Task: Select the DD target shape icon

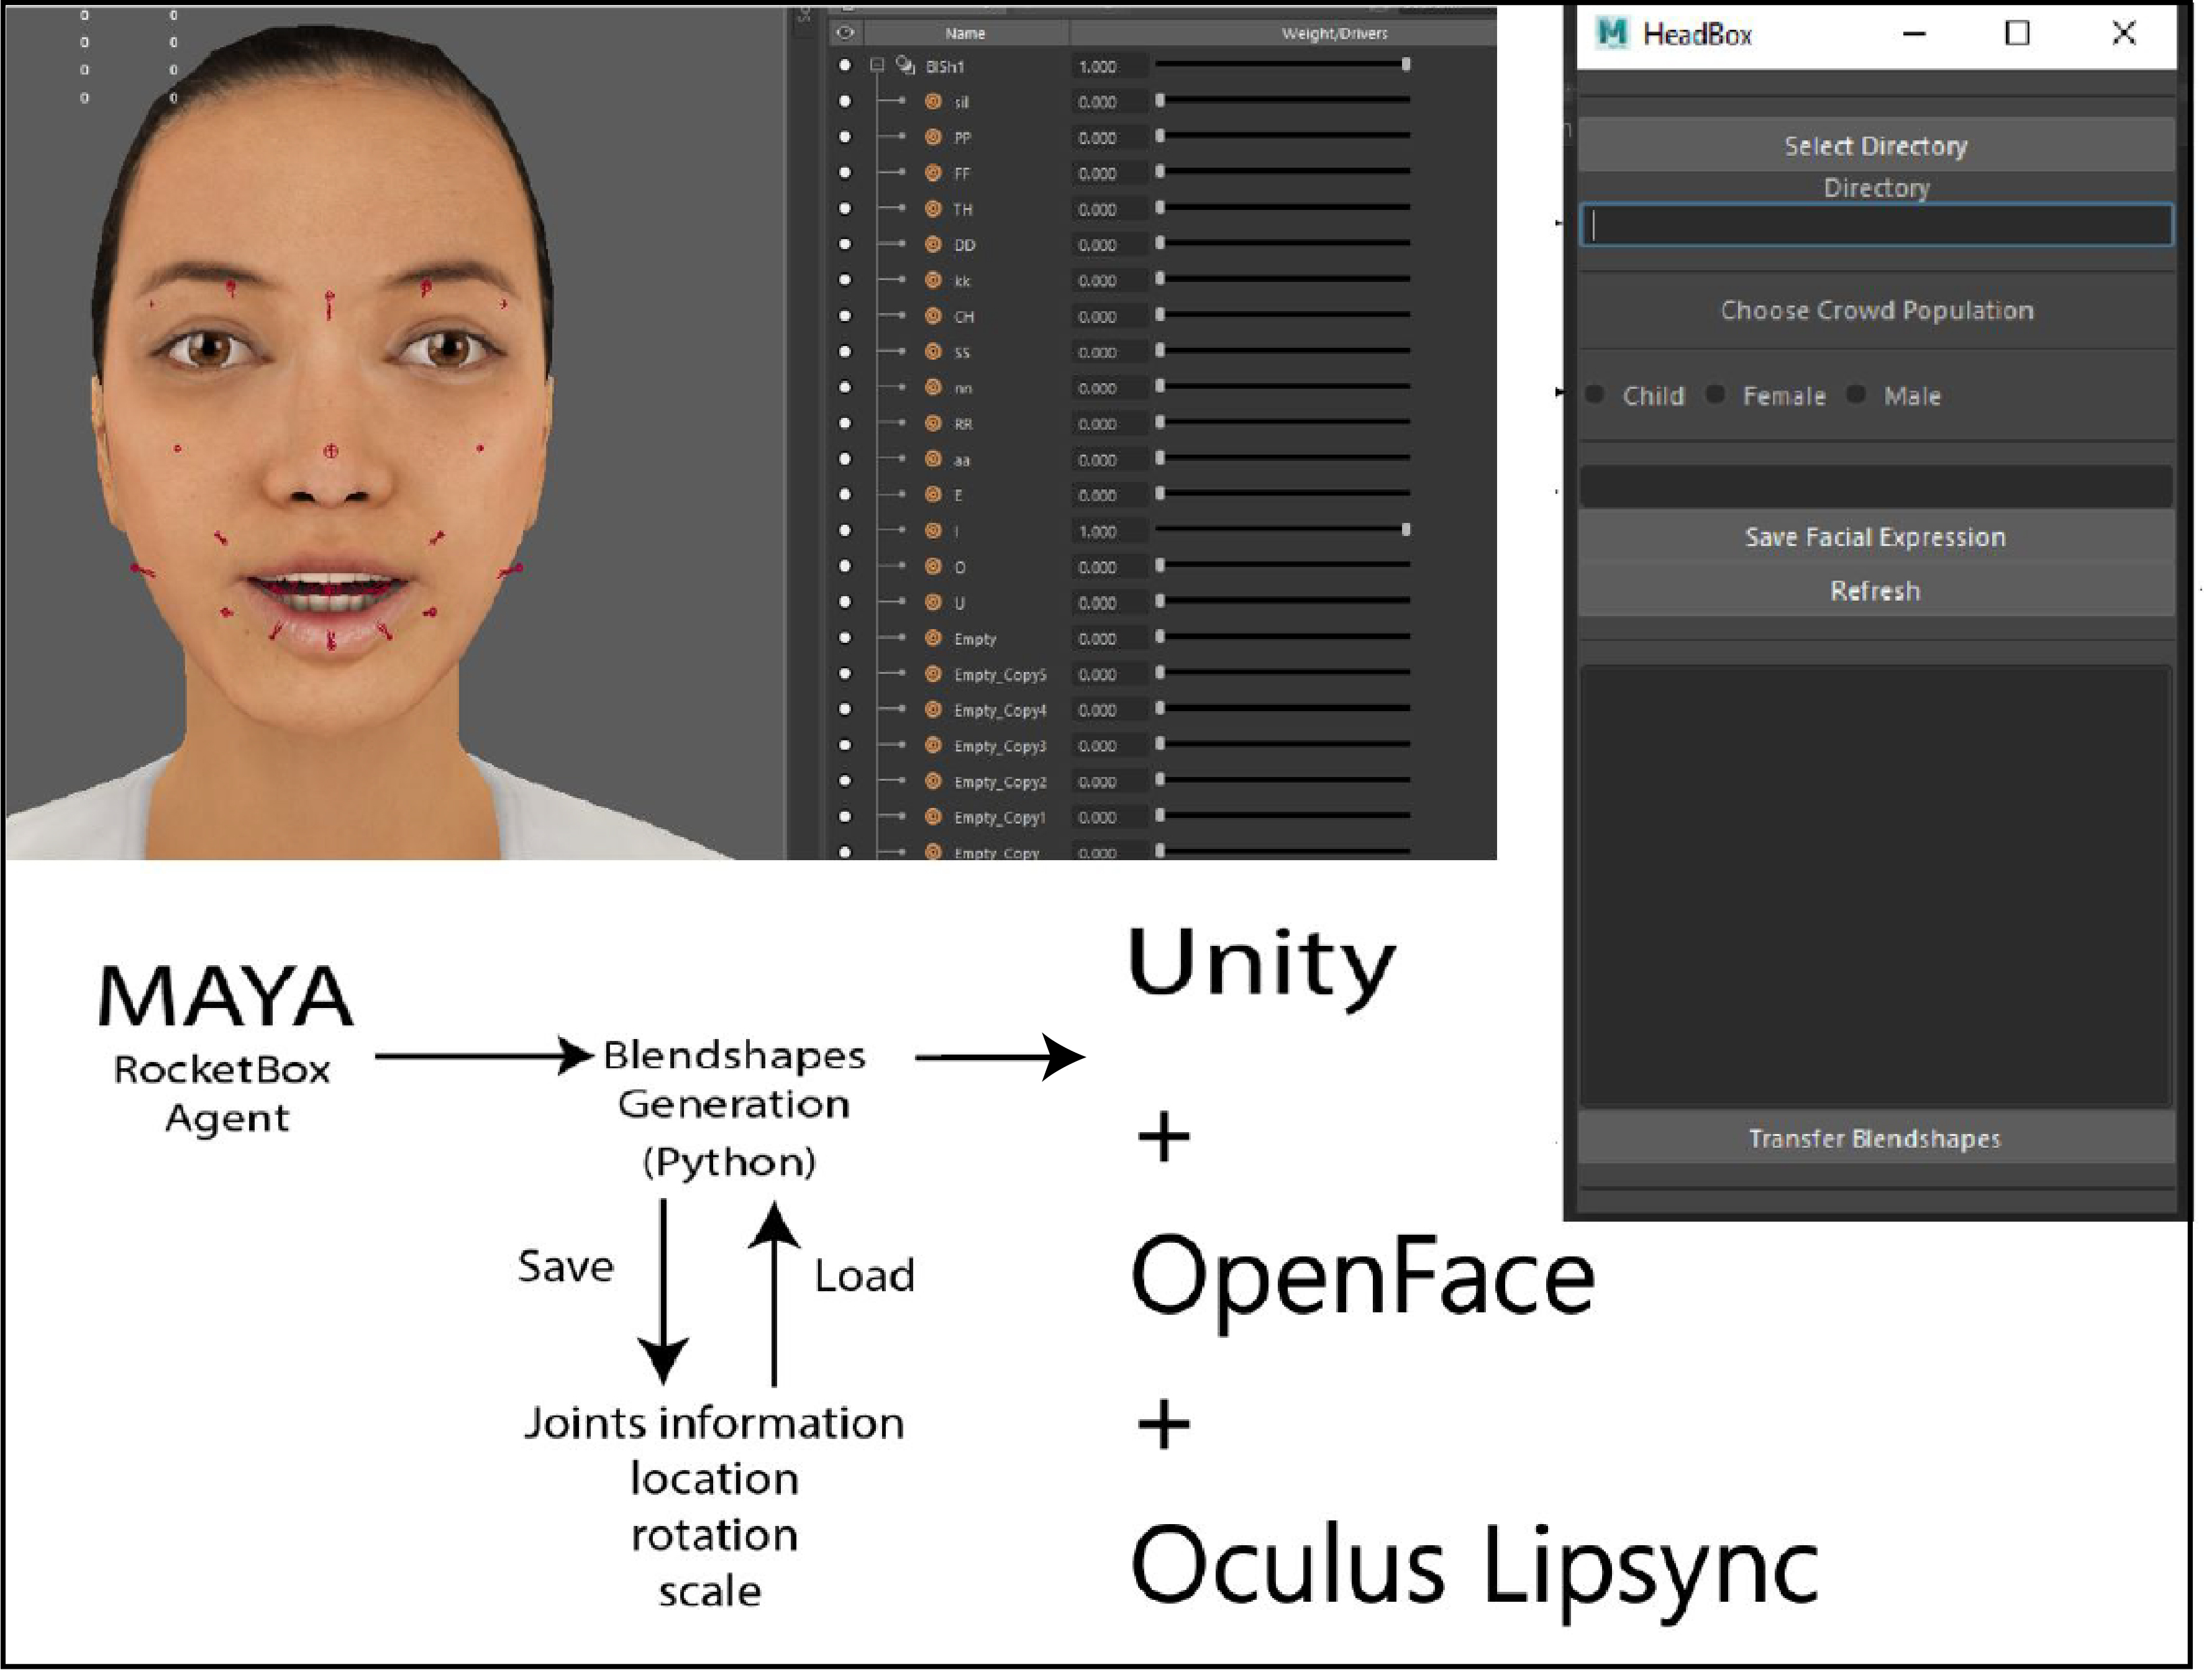Action: (933, 245)
